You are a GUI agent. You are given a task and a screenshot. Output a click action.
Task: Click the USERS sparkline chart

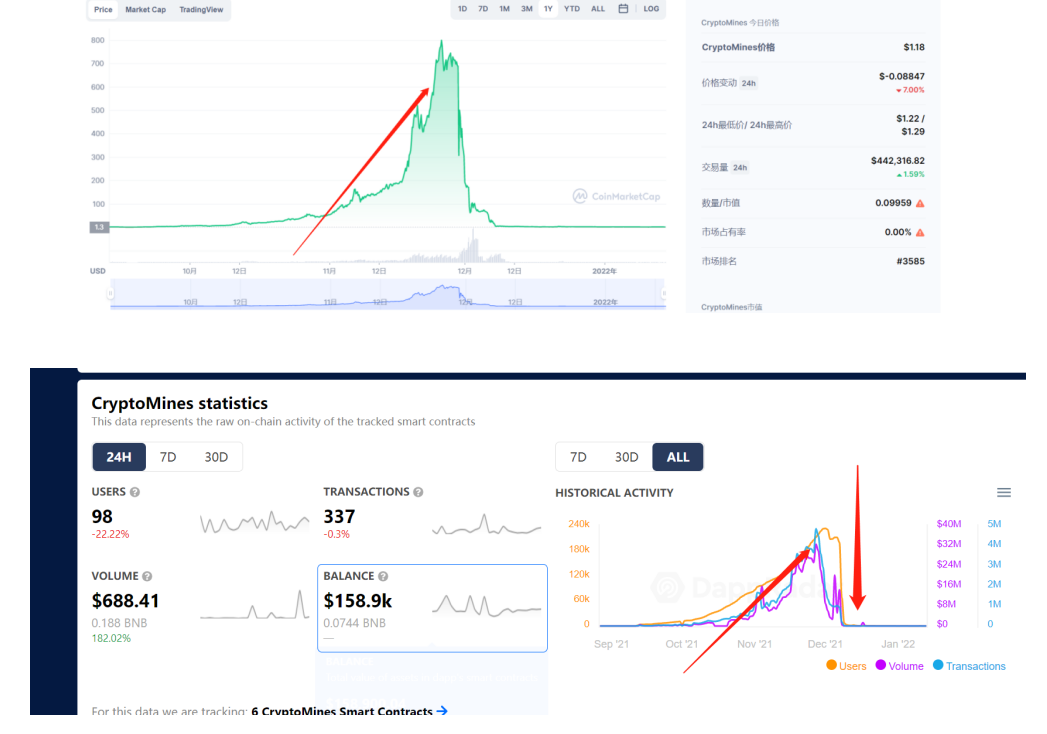(254, 522)
